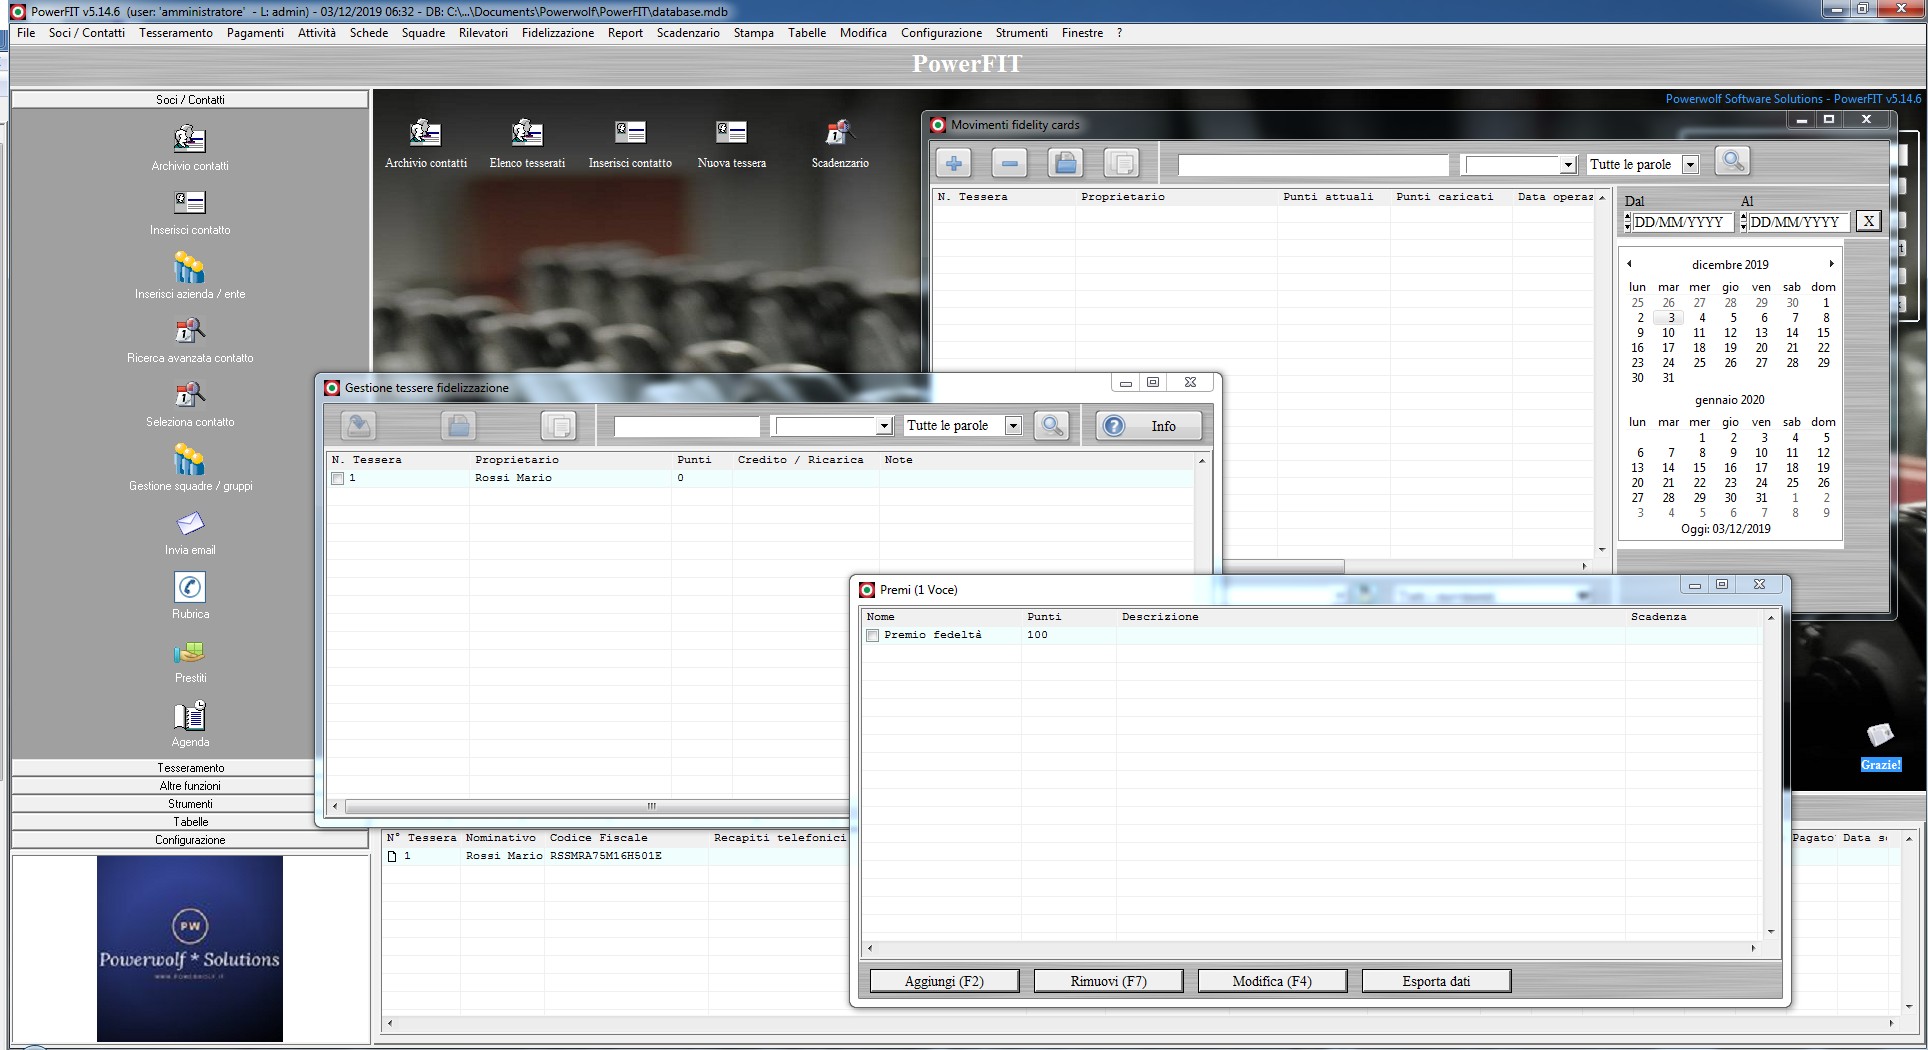This screenshot has width=1928, height=1050.
Task: Click Modifica (F4) button
Action: (x=1272, y=981)
